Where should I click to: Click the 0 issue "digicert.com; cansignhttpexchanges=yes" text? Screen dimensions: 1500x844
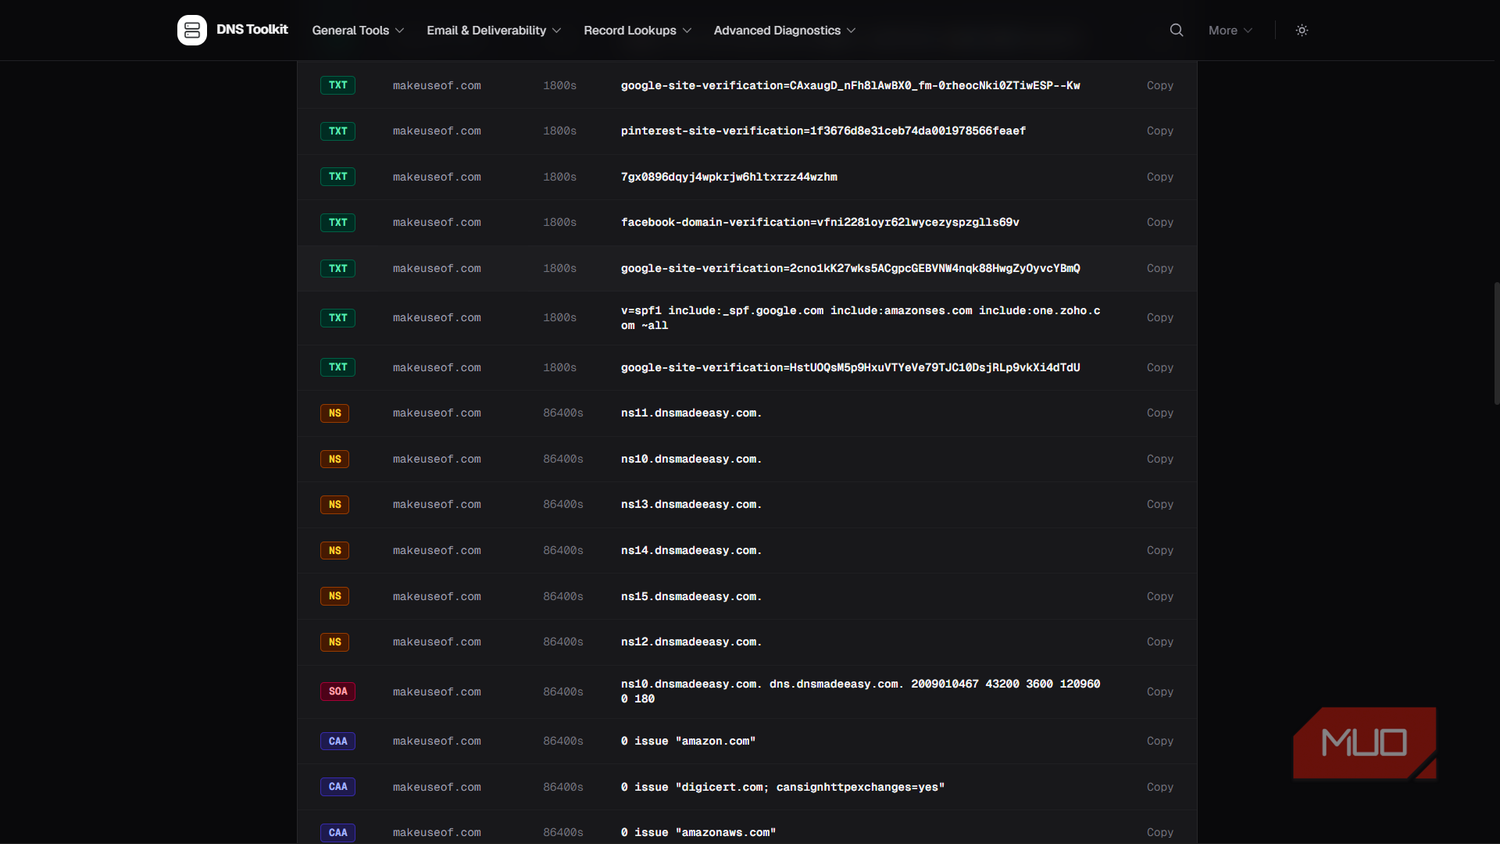pyautogui.click(x=782, y=787)
